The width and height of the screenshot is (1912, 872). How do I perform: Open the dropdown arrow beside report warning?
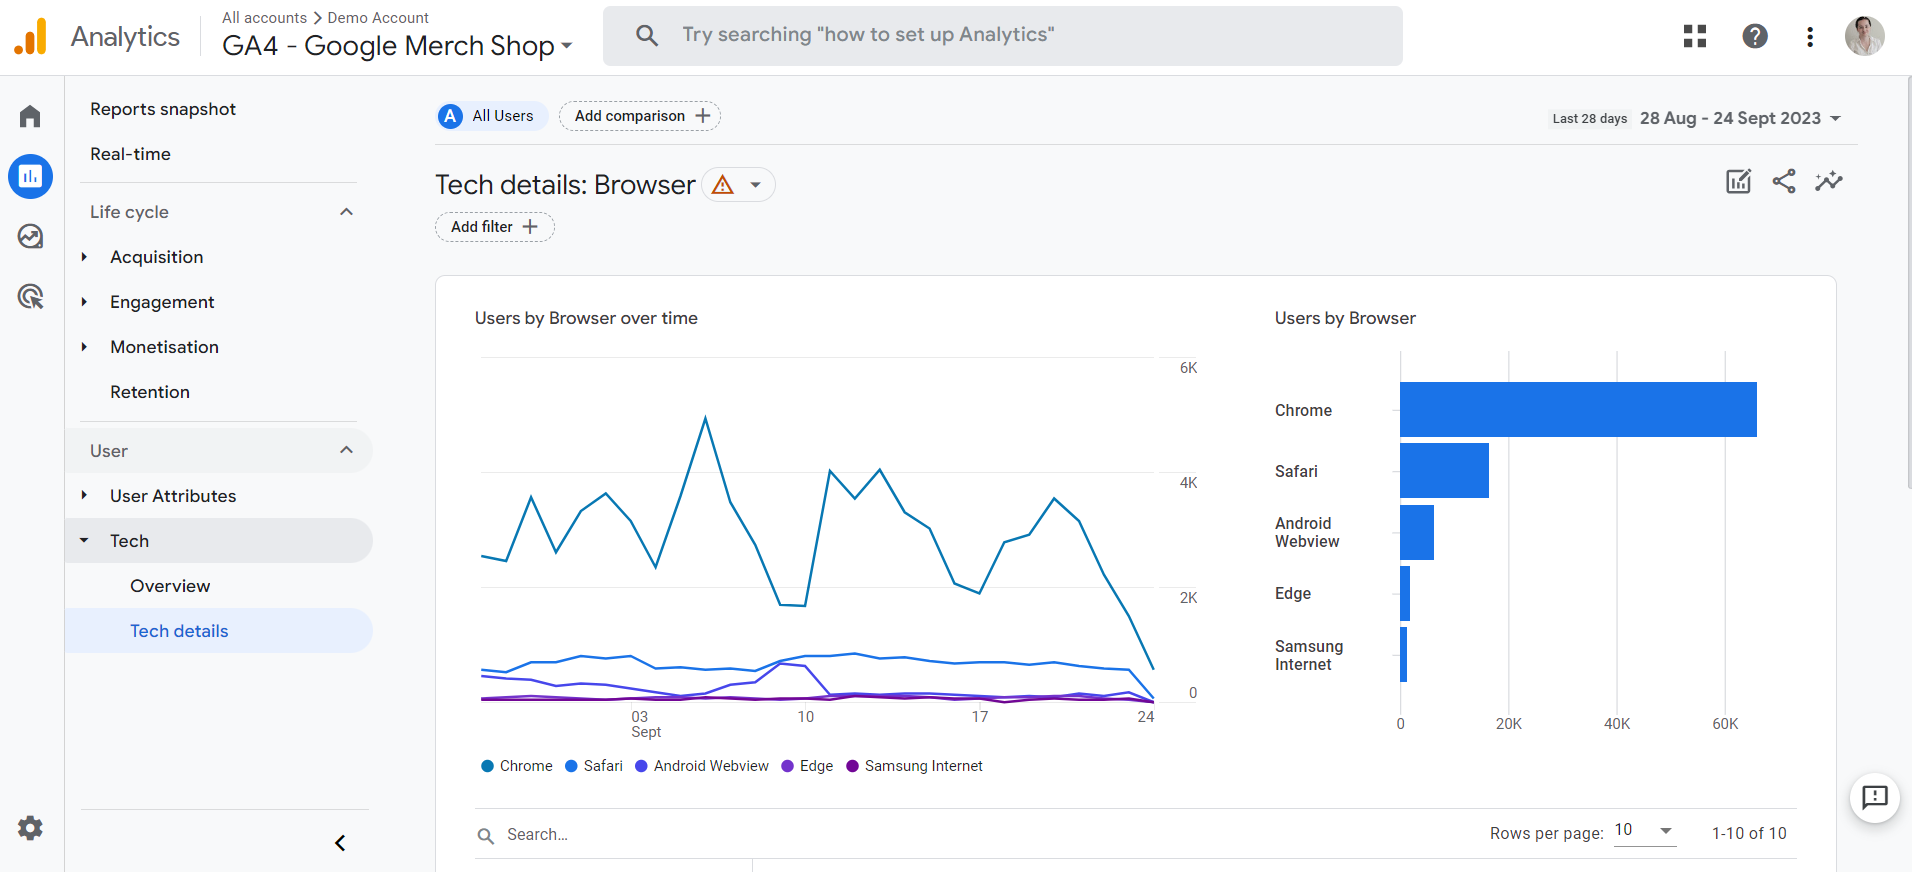[x=756, y=185]
